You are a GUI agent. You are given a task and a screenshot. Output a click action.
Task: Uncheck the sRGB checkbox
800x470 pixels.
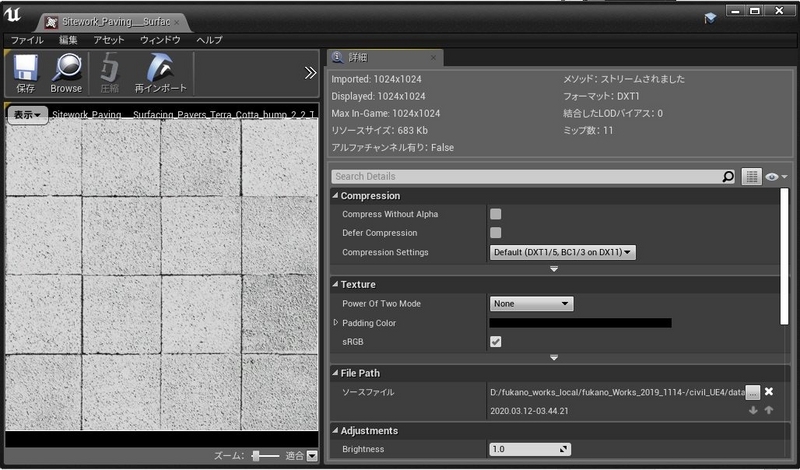click(495, 342)
